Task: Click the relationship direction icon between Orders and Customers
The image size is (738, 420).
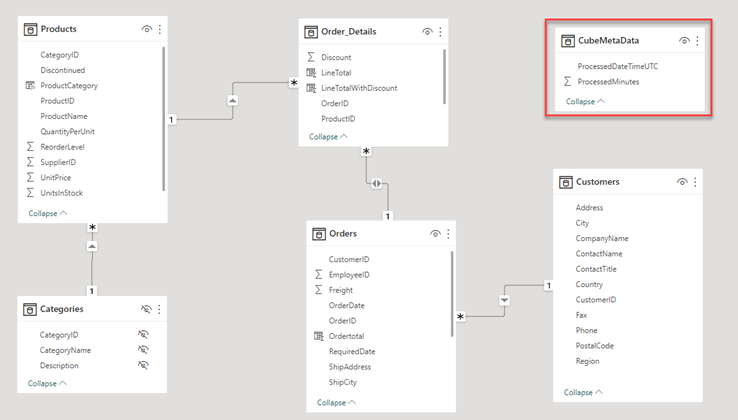Action: [503, 299]
